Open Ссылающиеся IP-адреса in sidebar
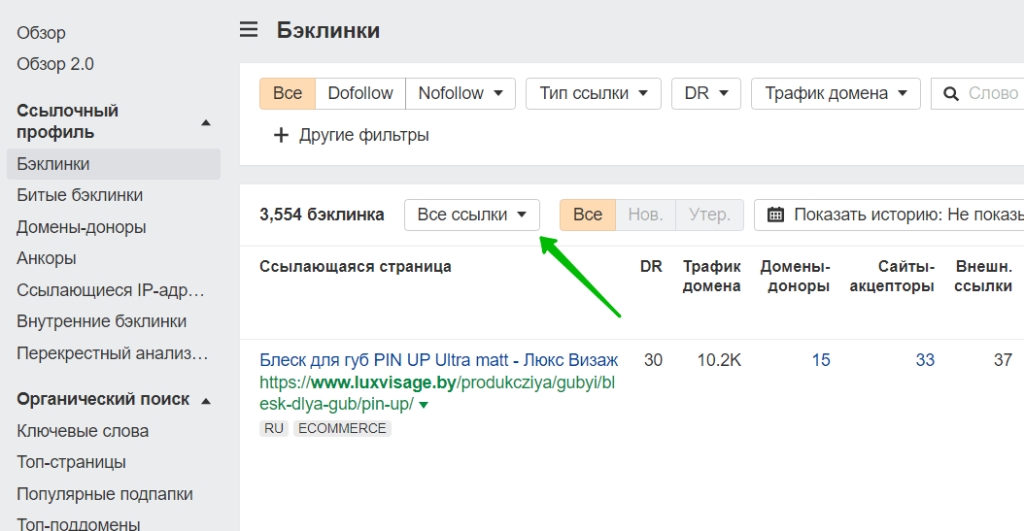 [110, 290]
